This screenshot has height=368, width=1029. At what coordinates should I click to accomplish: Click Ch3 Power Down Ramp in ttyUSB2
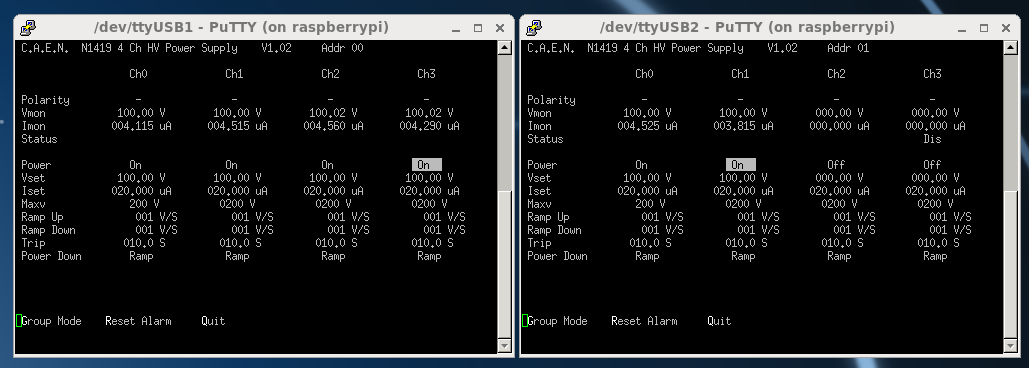935,256
